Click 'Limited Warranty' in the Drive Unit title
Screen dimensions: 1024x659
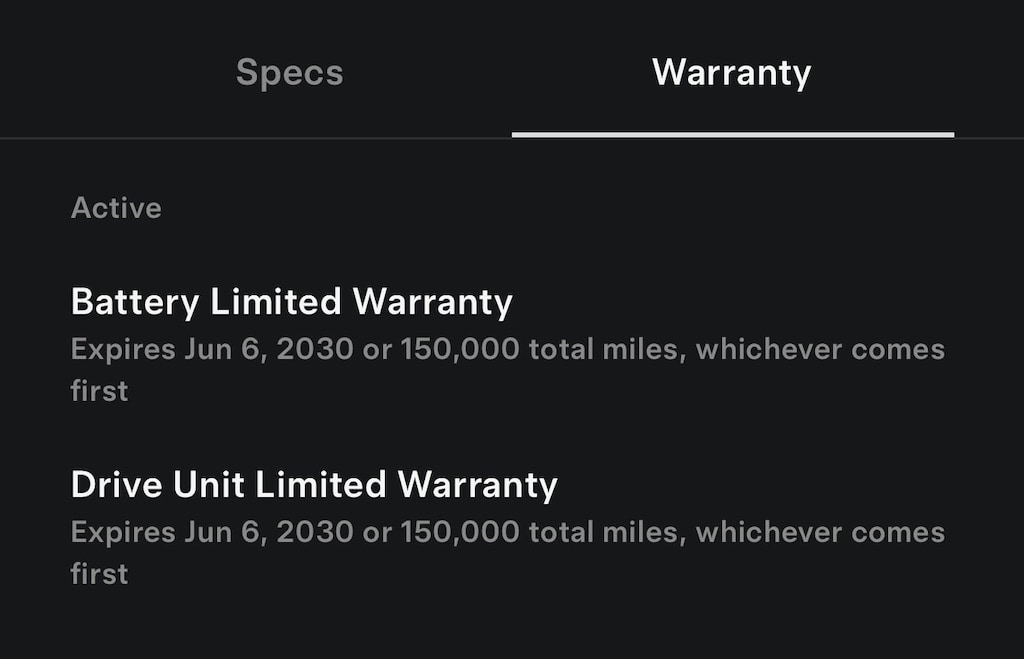tap(406, 485)
